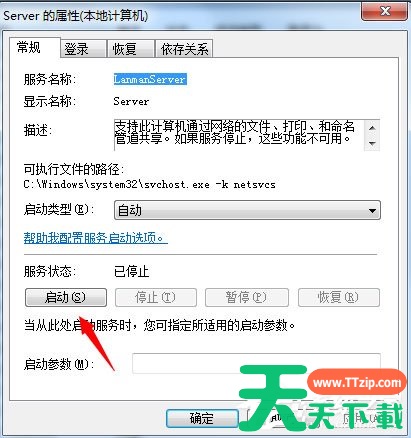Viewport: 411px width, 438px height.
Task: Click the 恢复(R) button below service status
Action: click(339, 297)
